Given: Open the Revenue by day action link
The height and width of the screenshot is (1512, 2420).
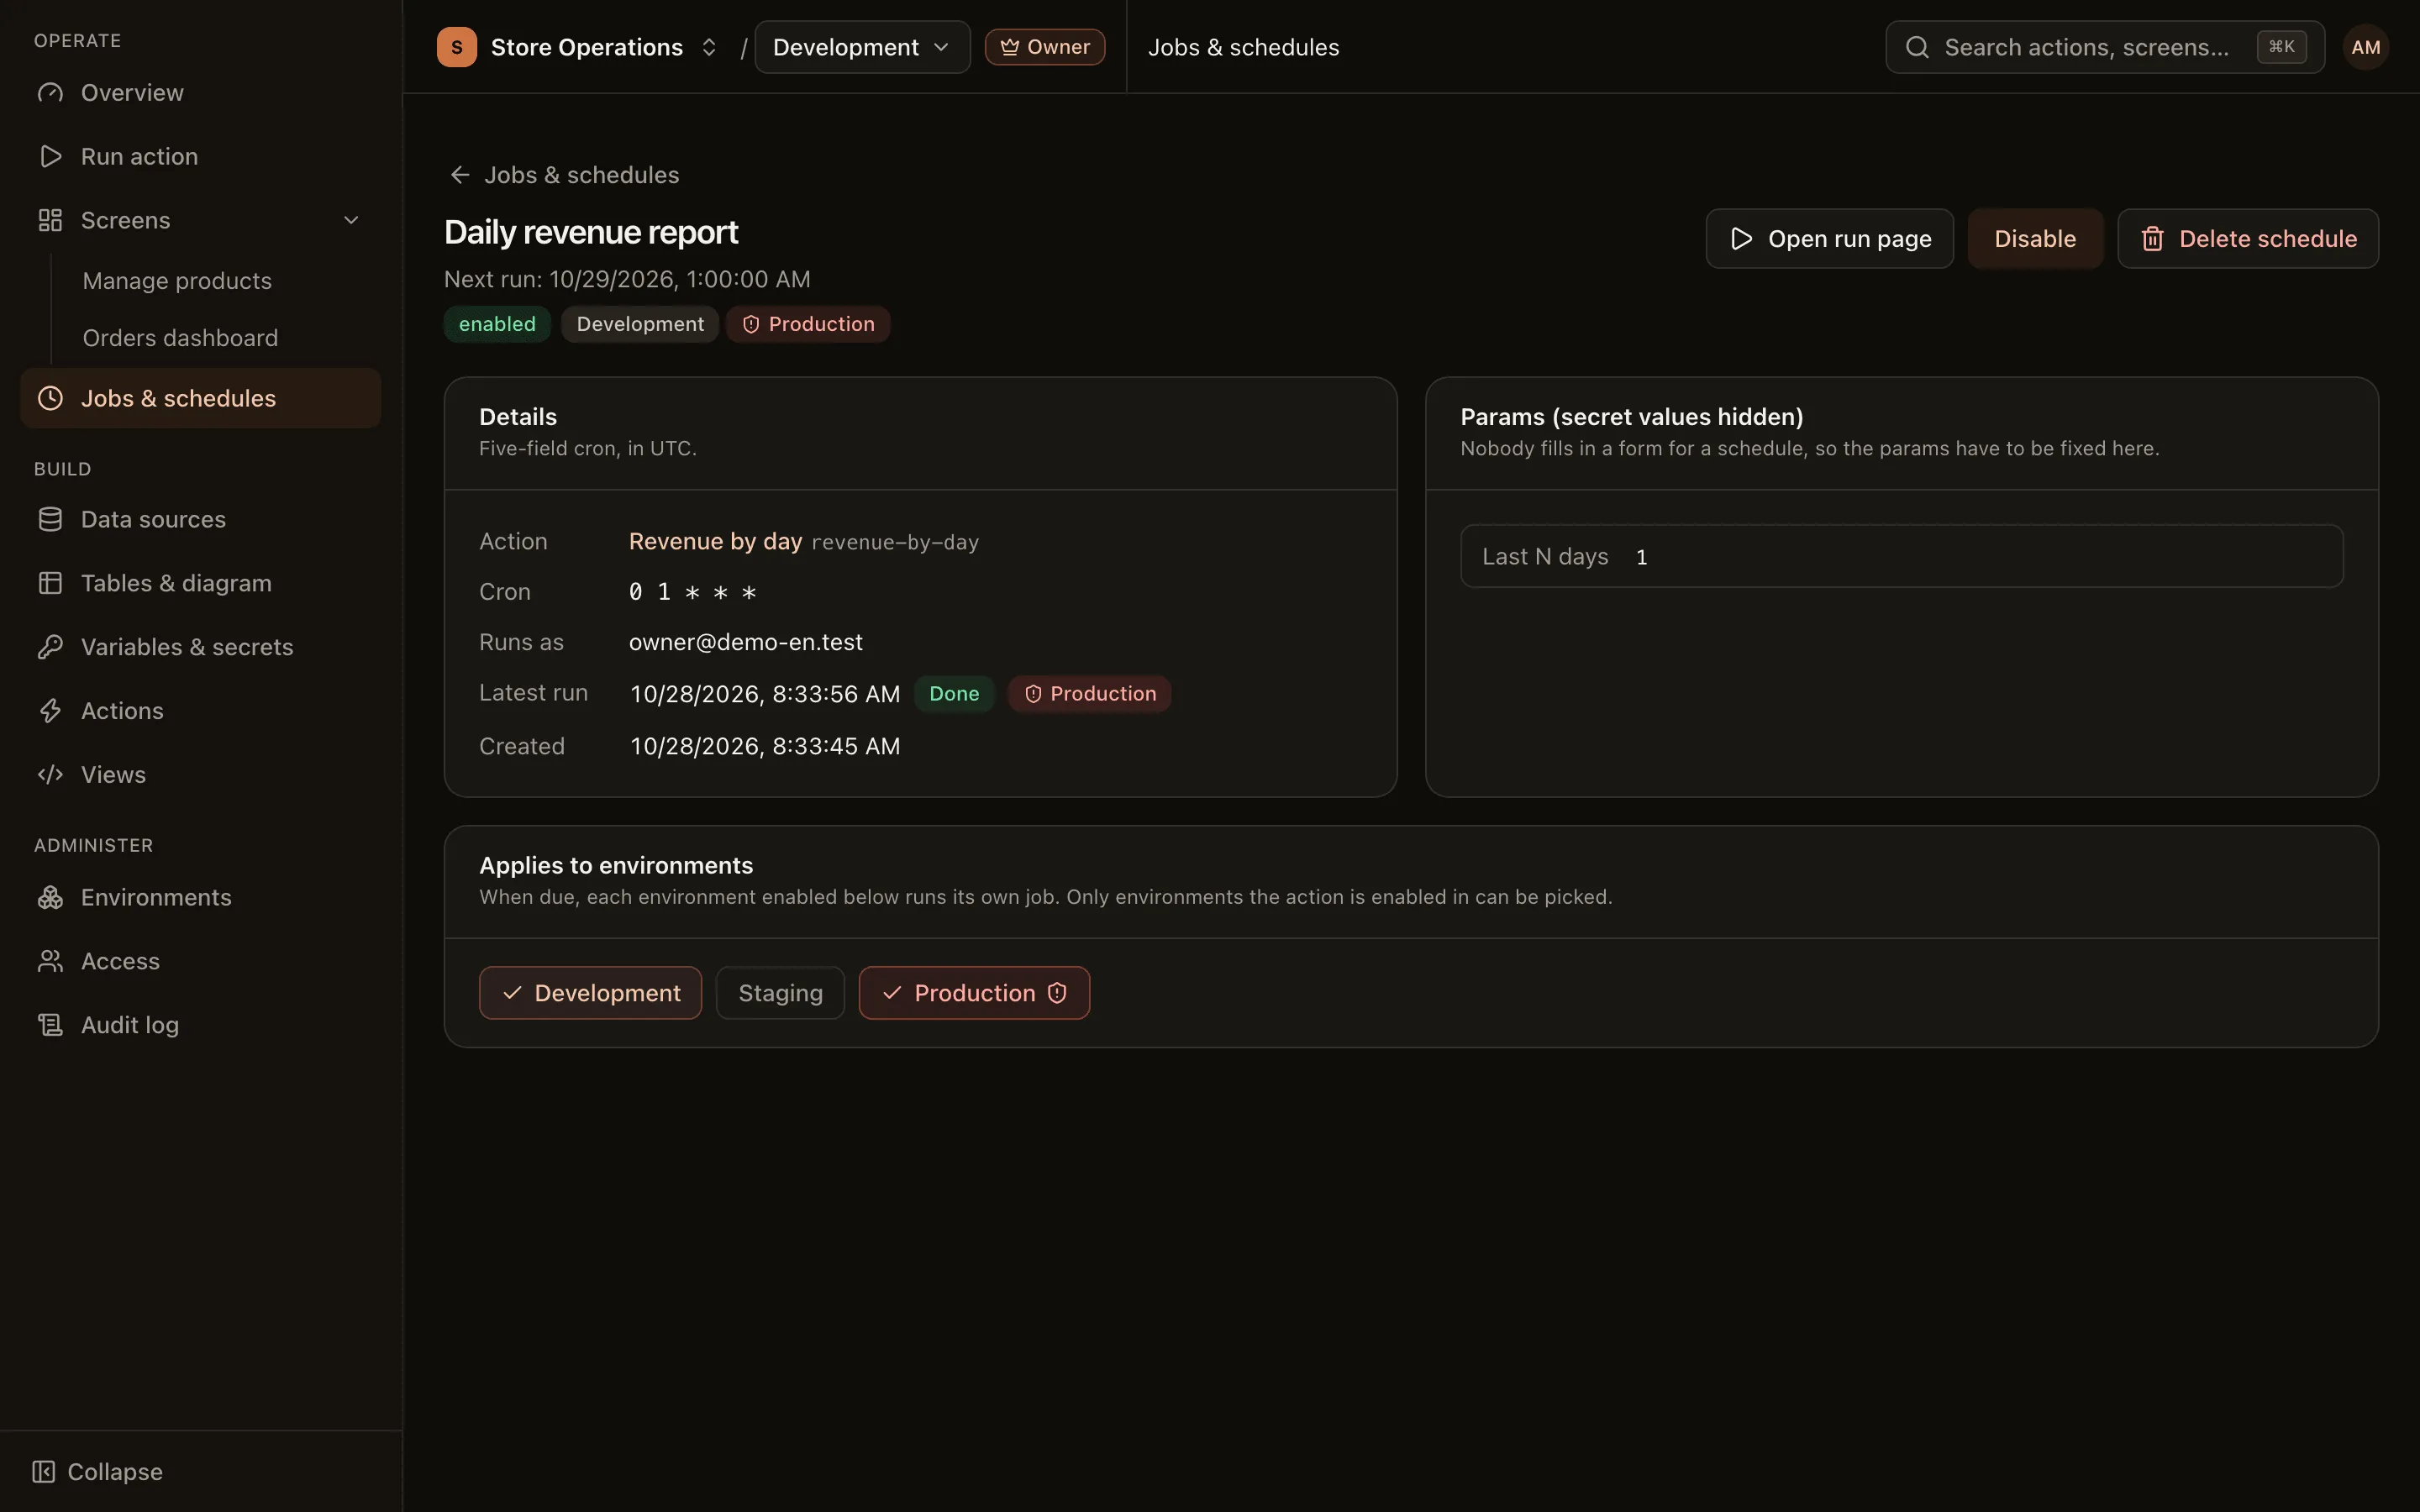Looking at the screenshot, I should pos(716,541).
